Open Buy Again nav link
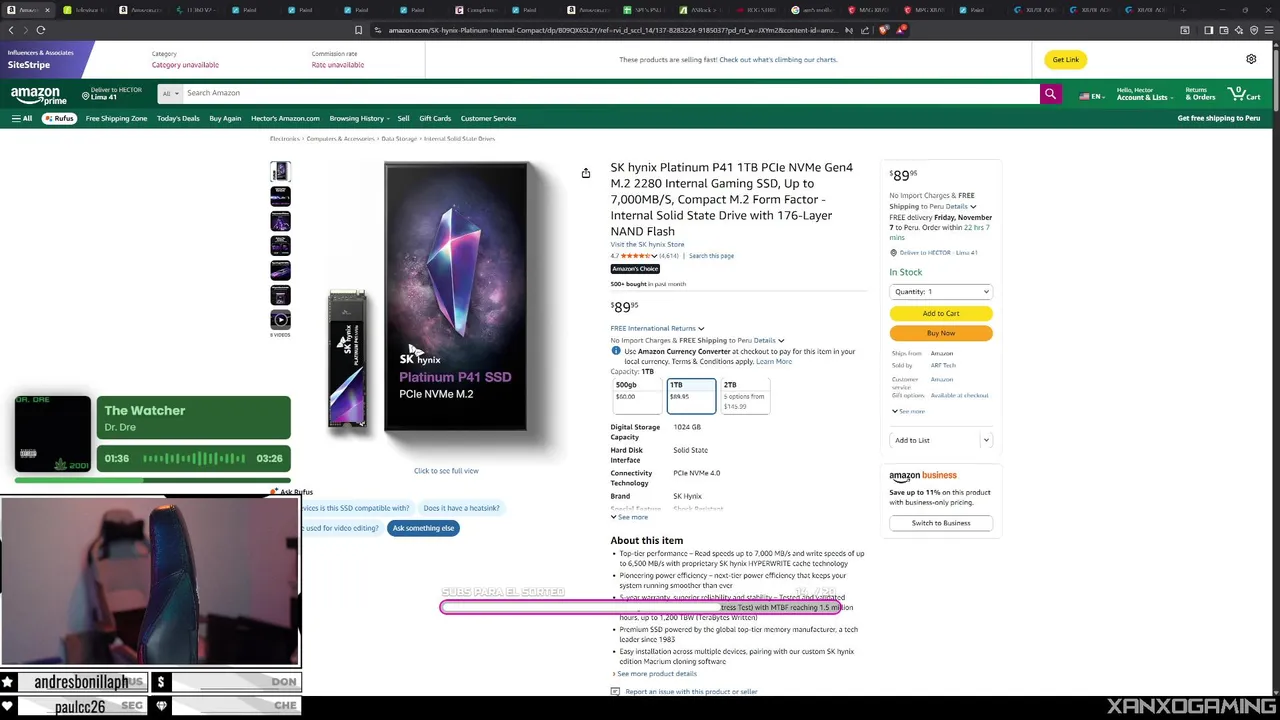Image resolution: width=1280 pixels, height=720 pixels. [x=225, y=118]
